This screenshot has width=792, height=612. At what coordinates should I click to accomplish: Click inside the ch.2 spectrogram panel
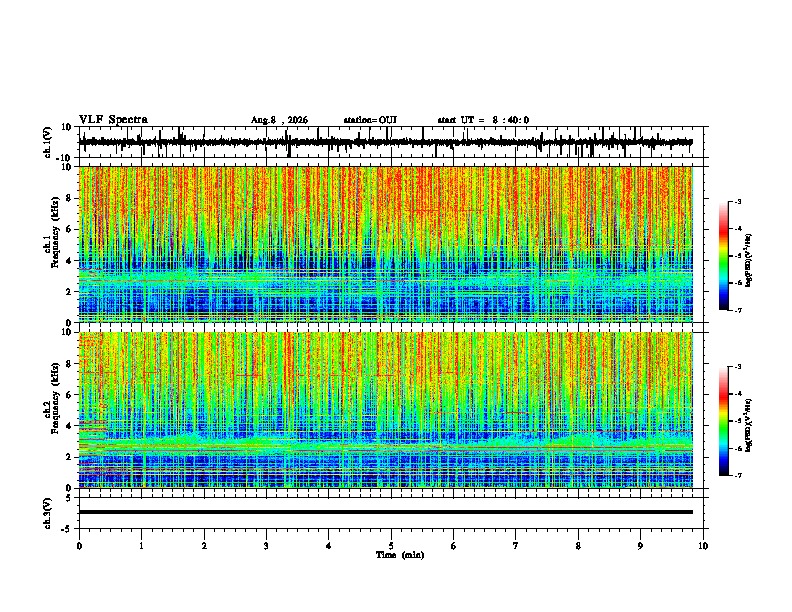pyautogui.click(x=385, y=410)
